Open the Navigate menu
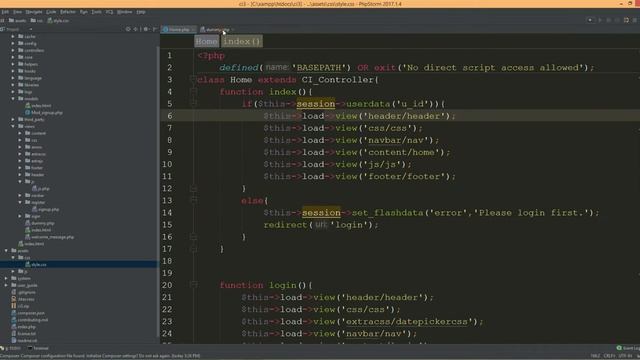 (x=34, y=12)
